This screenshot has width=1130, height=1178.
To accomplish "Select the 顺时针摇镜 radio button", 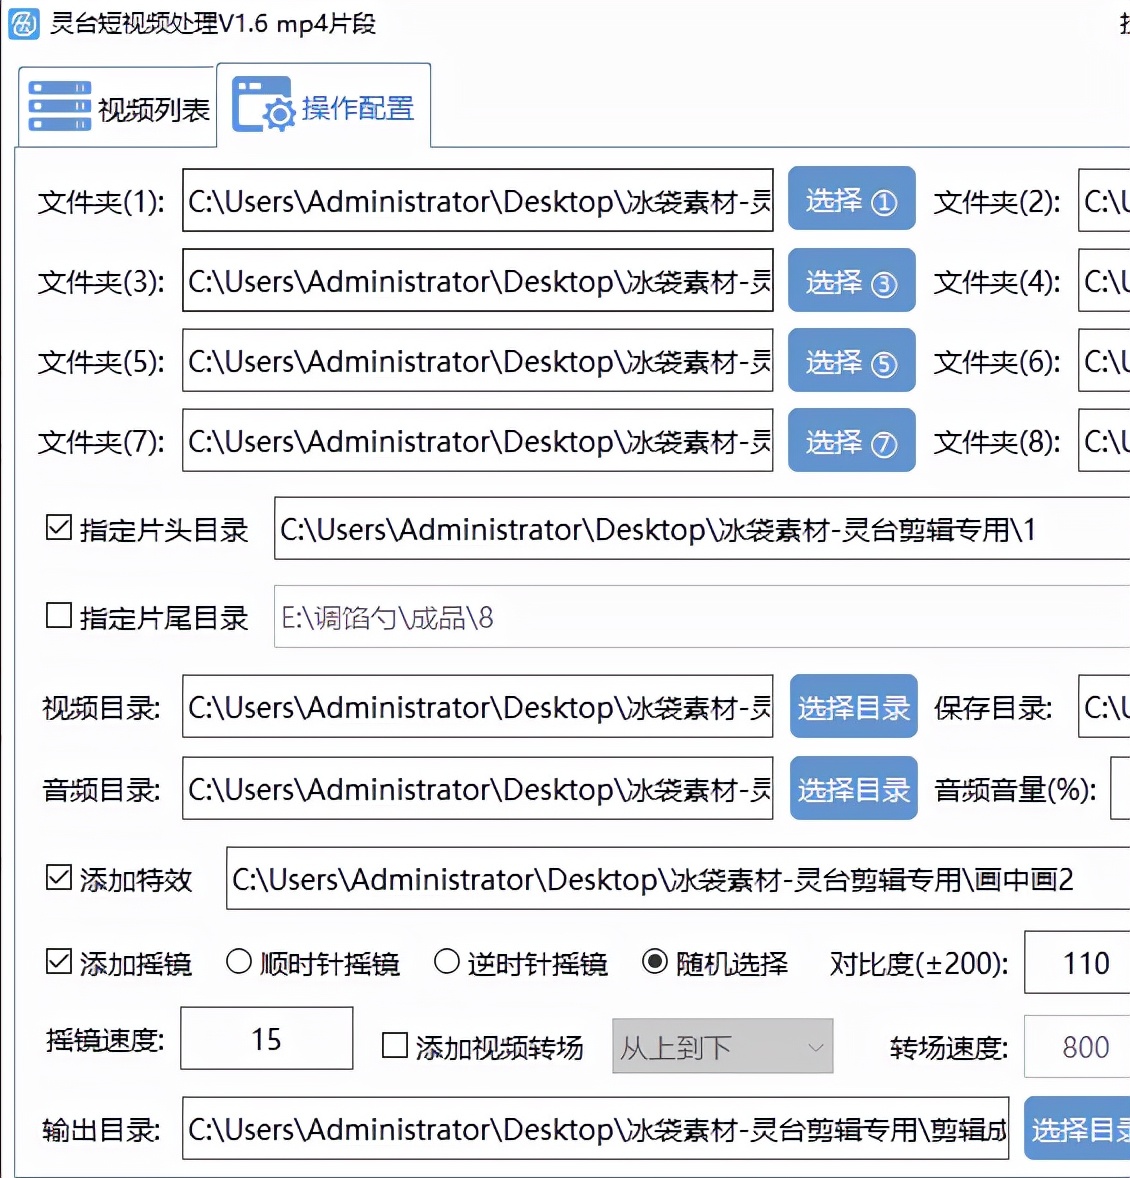I will pos(238,961).
